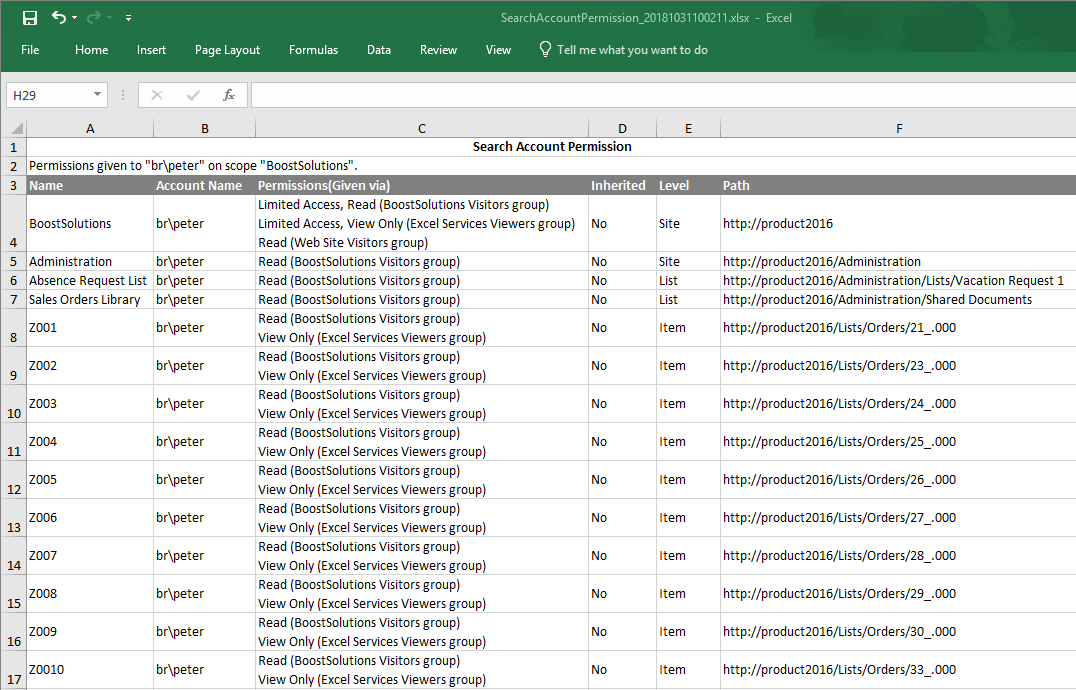Click the Save icon in title bar

[29, 17]
